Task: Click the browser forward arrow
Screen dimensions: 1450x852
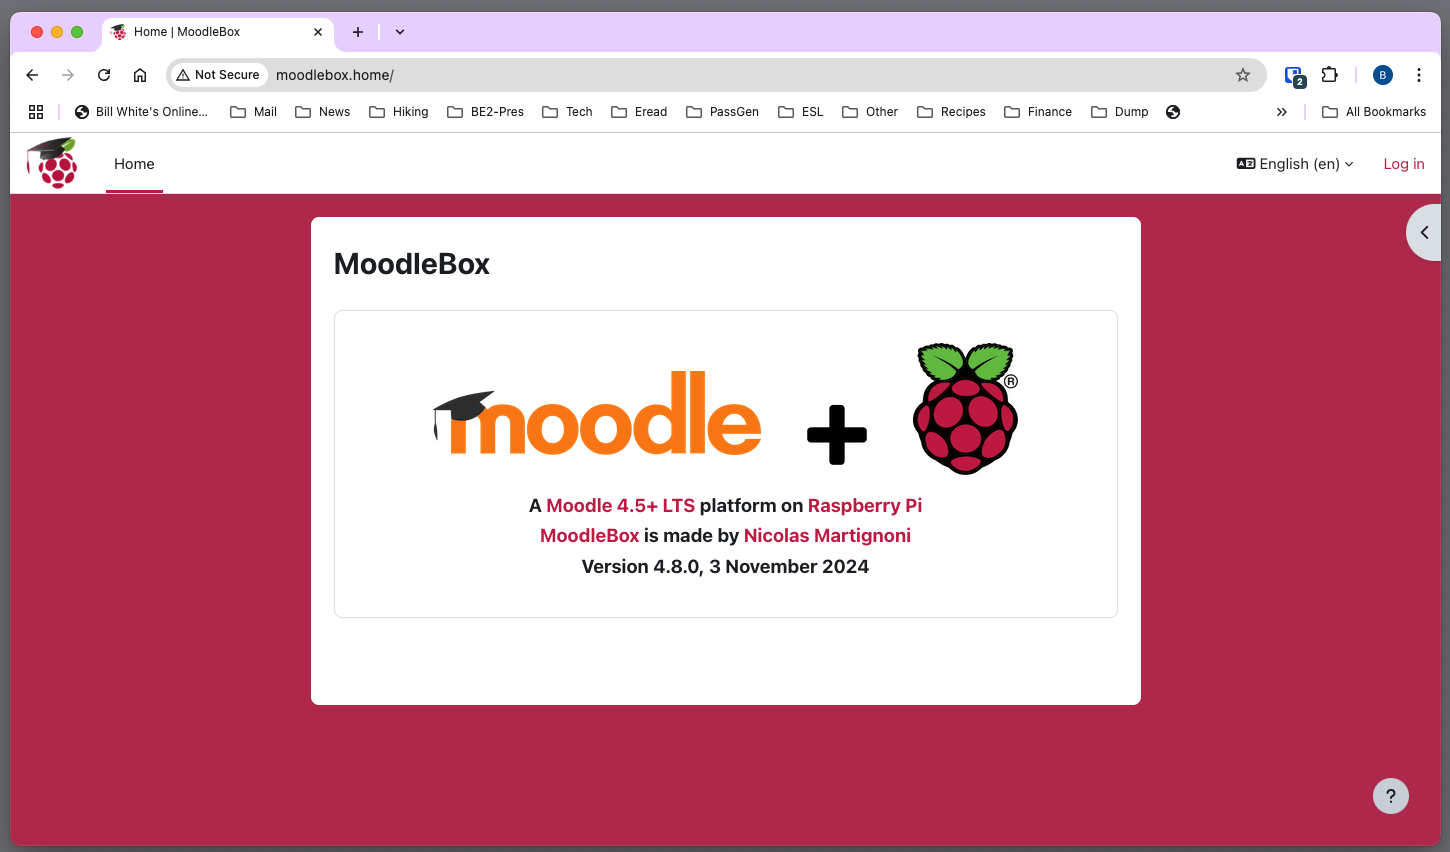Action: (x=68, y=75)
